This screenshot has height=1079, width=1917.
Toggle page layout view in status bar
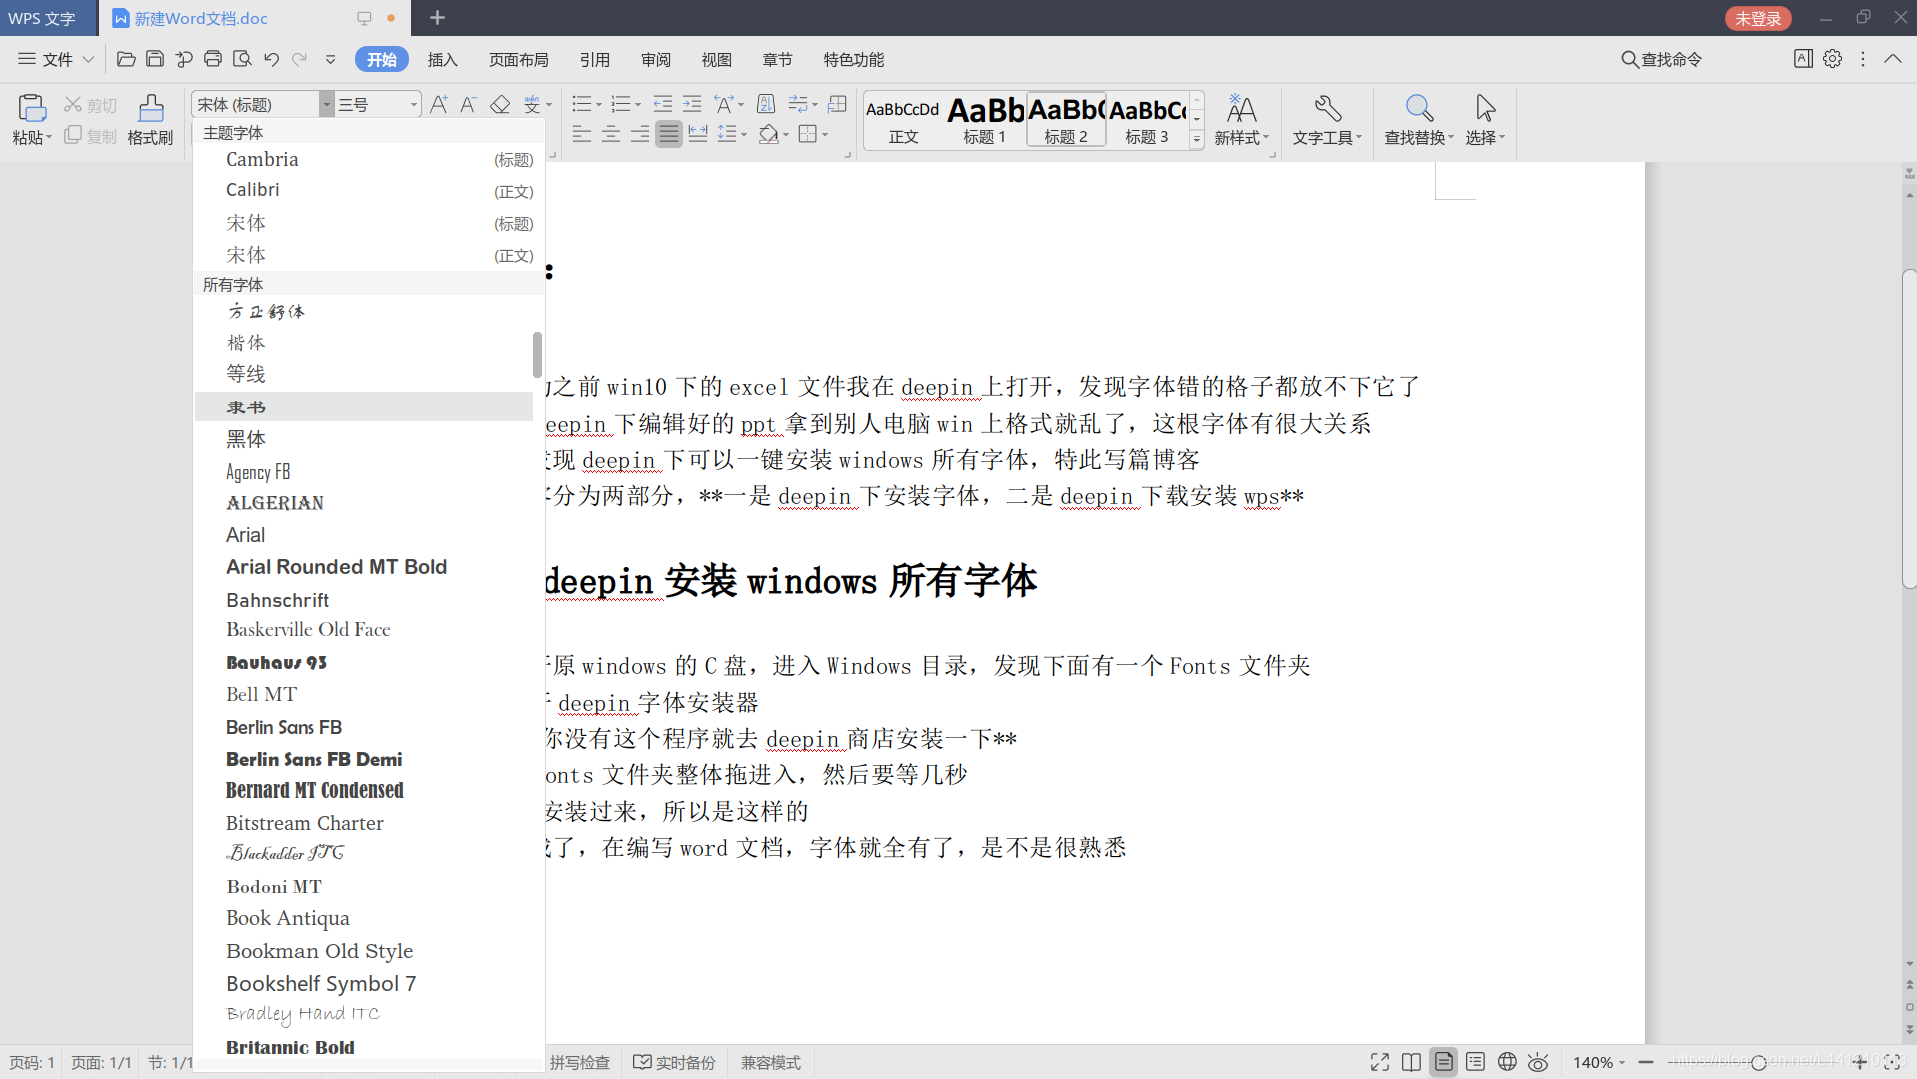point(1444,1062)
